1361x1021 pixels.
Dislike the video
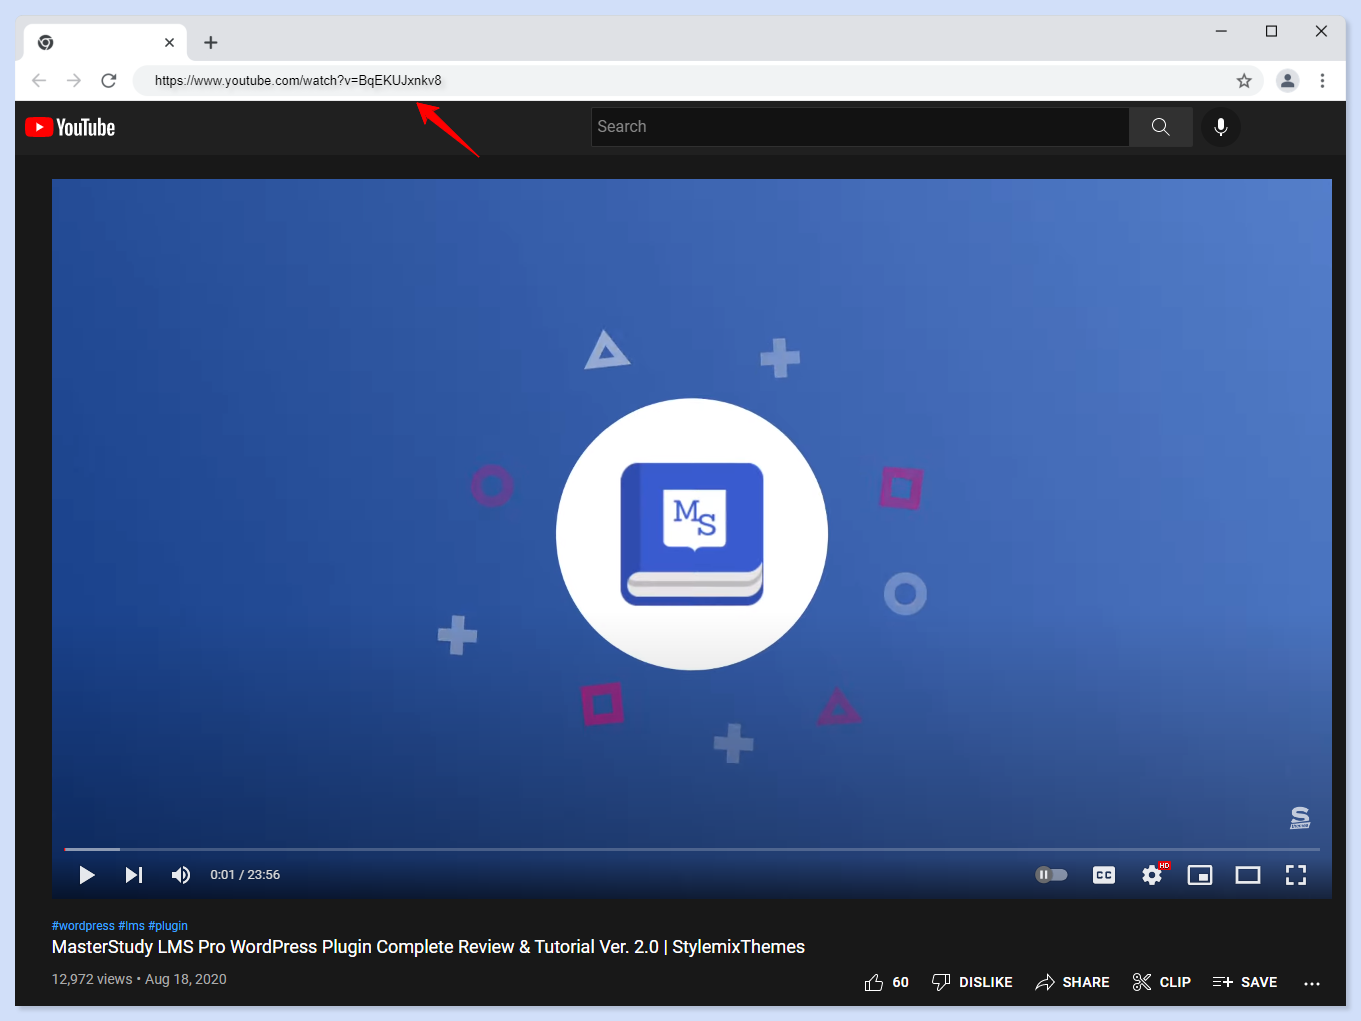[x=972, y=982]
